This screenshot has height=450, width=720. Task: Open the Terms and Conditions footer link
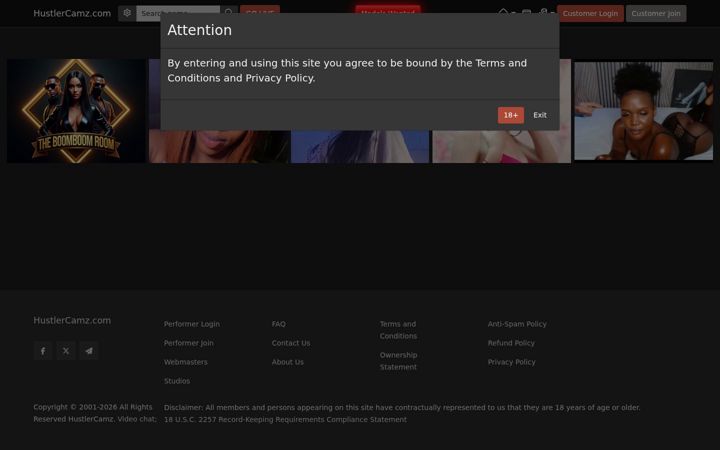coord(398,330)
